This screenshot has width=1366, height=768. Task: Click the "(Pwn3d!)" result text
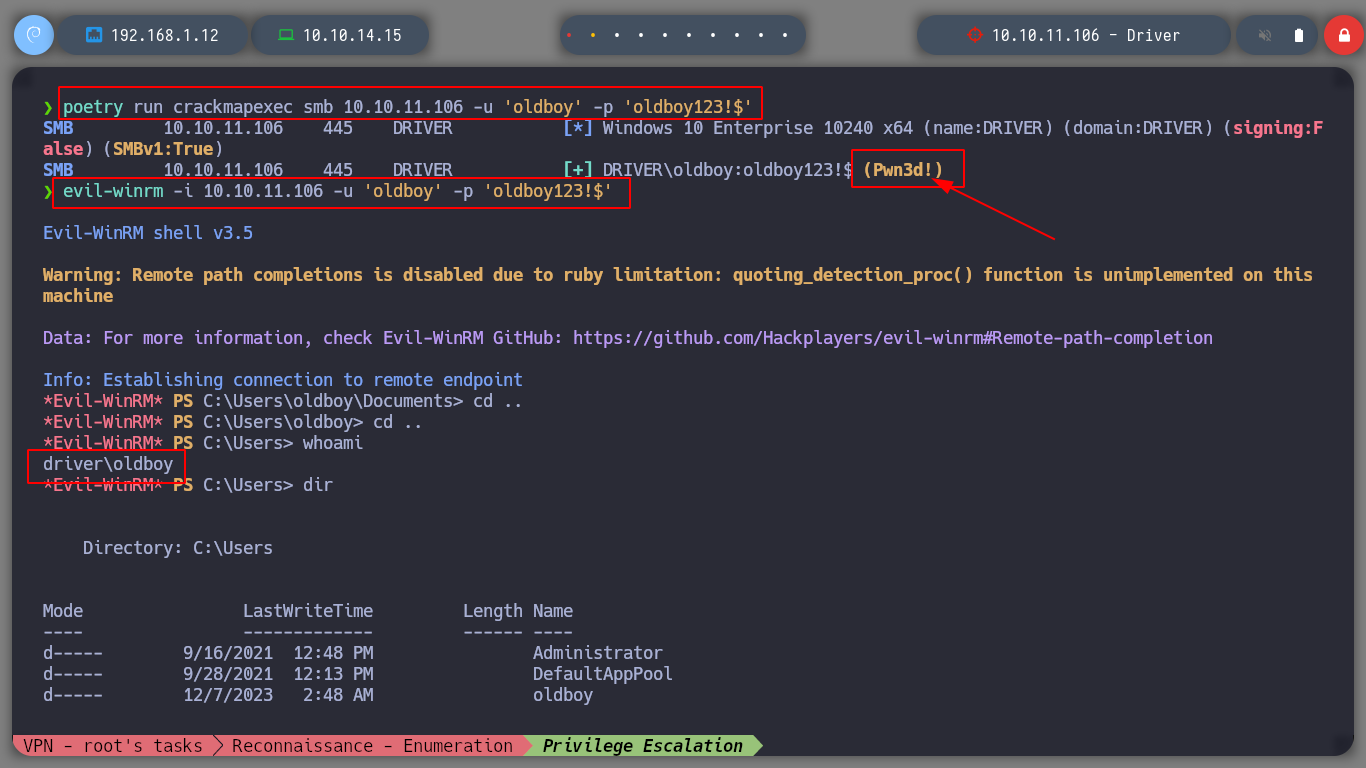(903, 170)
